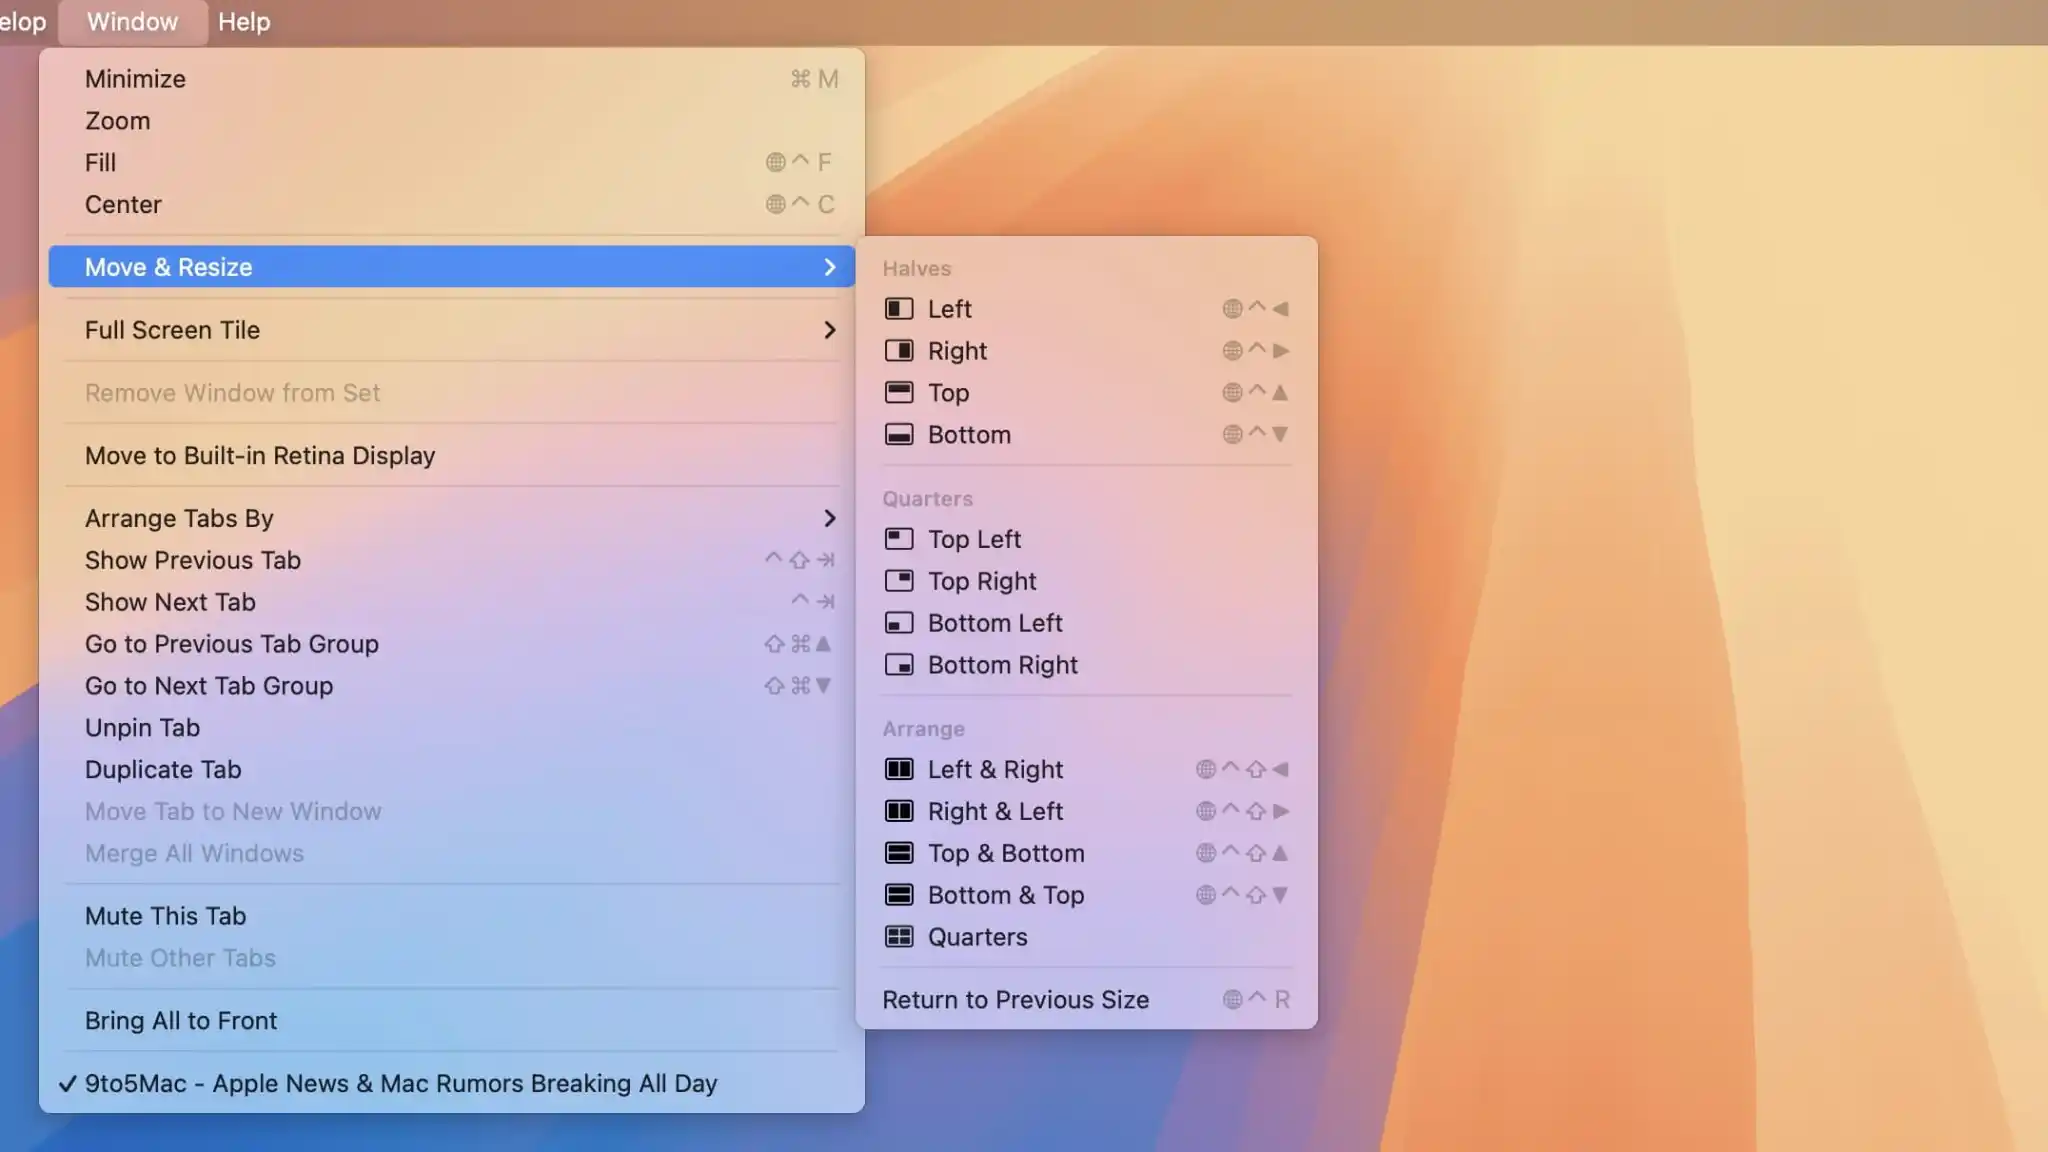Select Return to Previous Size option
The width and height of the screenshot is (2048, 1152).
(x=1014, y=1000)
